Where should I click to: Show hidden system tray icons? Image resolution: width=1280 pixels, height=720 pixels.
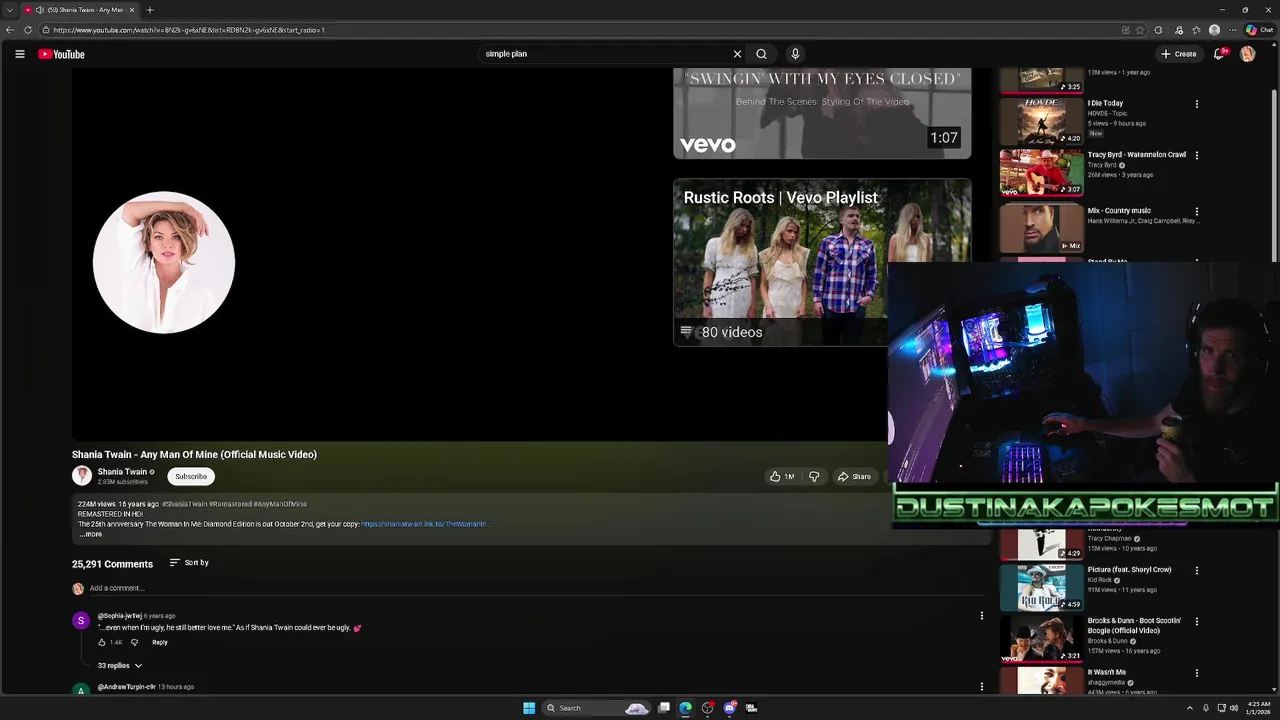pos(1189,708)
